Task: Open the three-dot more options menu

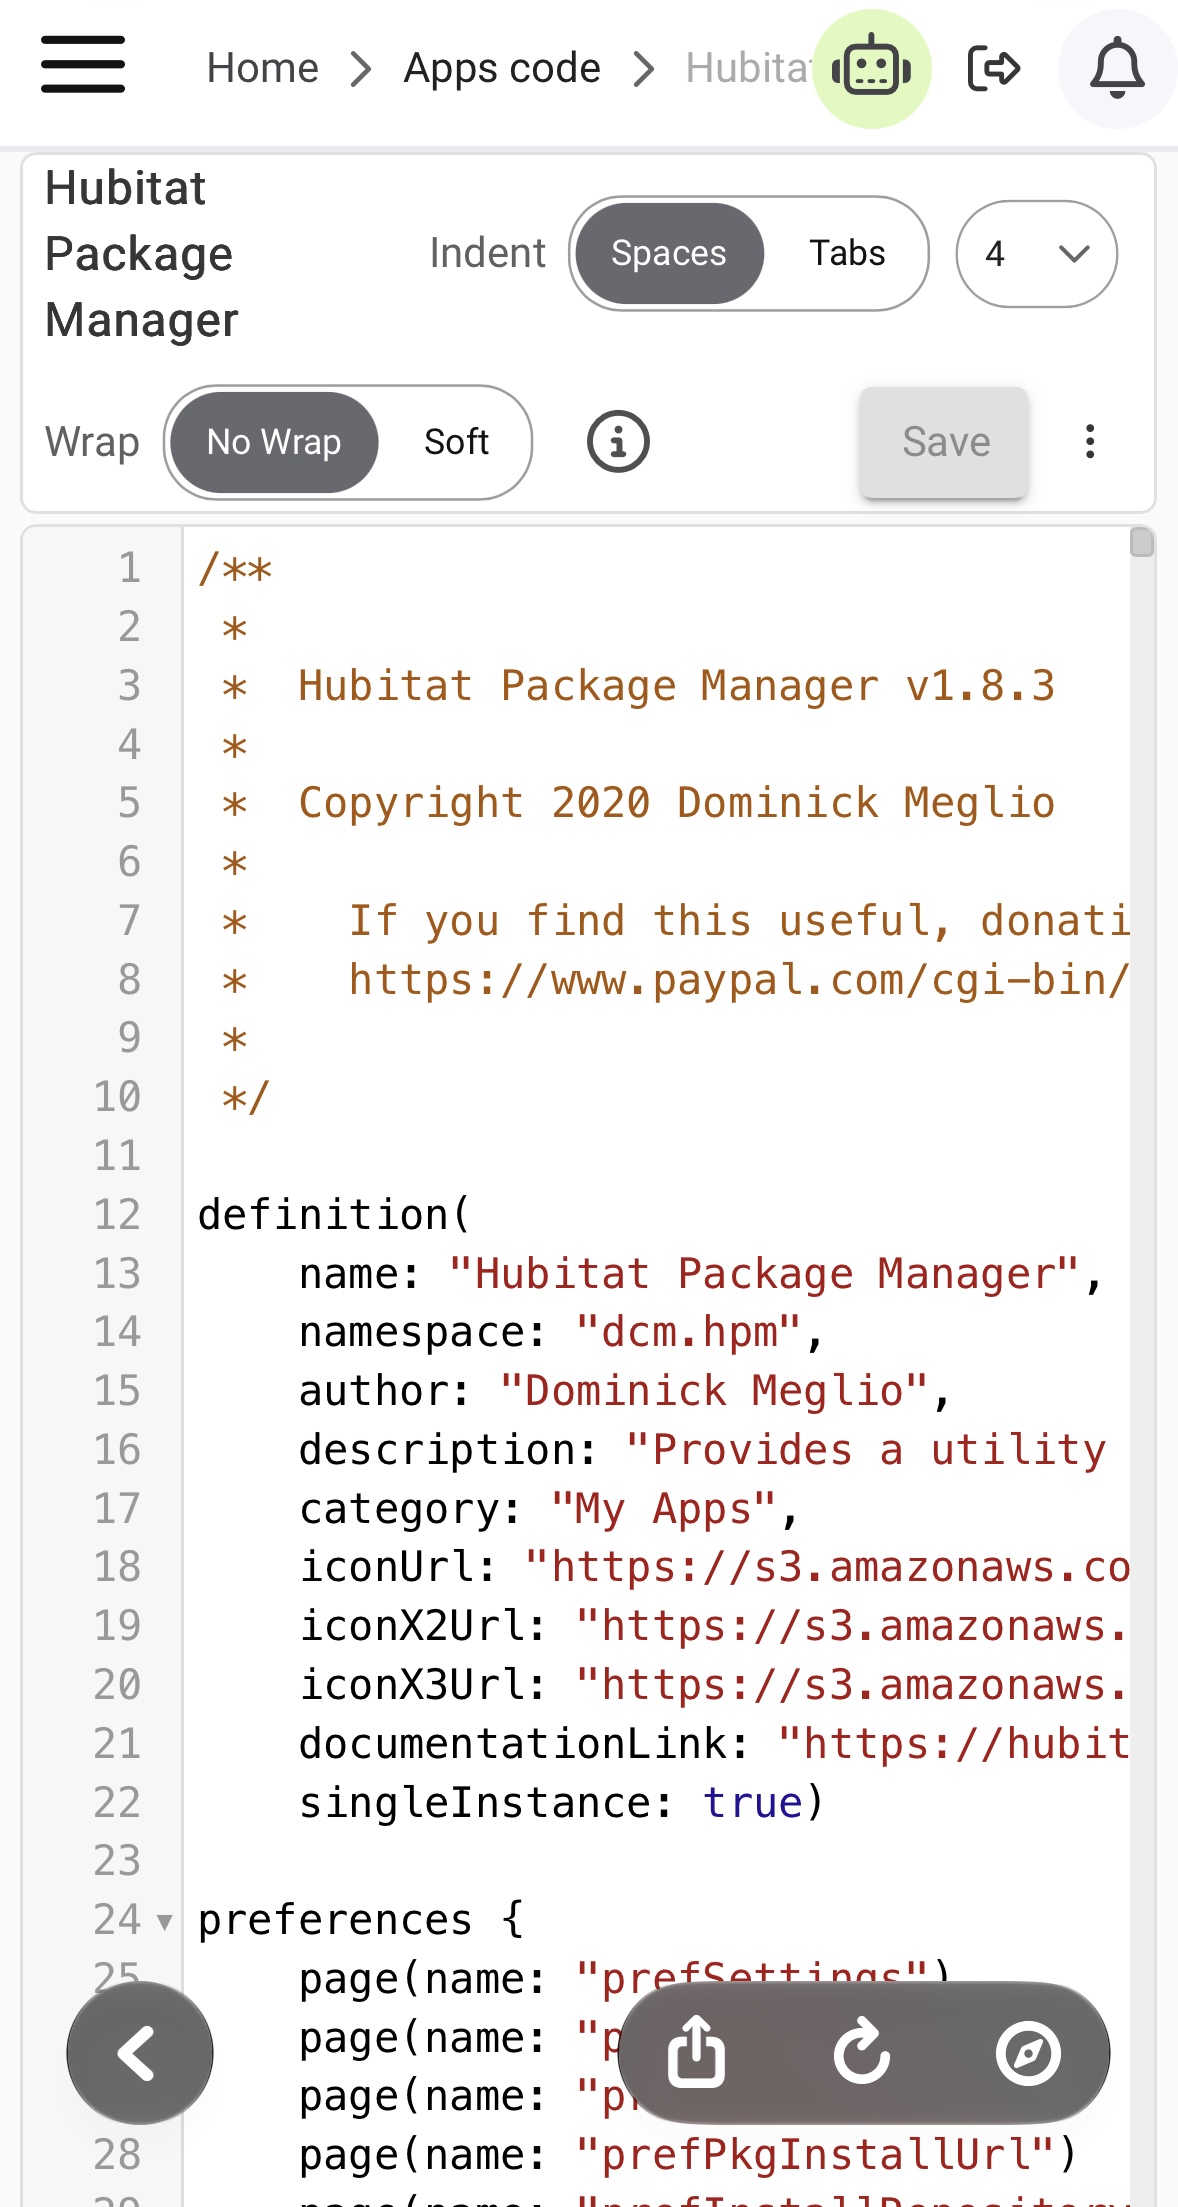Action: pyautogui.click(x=1090, y=441)
